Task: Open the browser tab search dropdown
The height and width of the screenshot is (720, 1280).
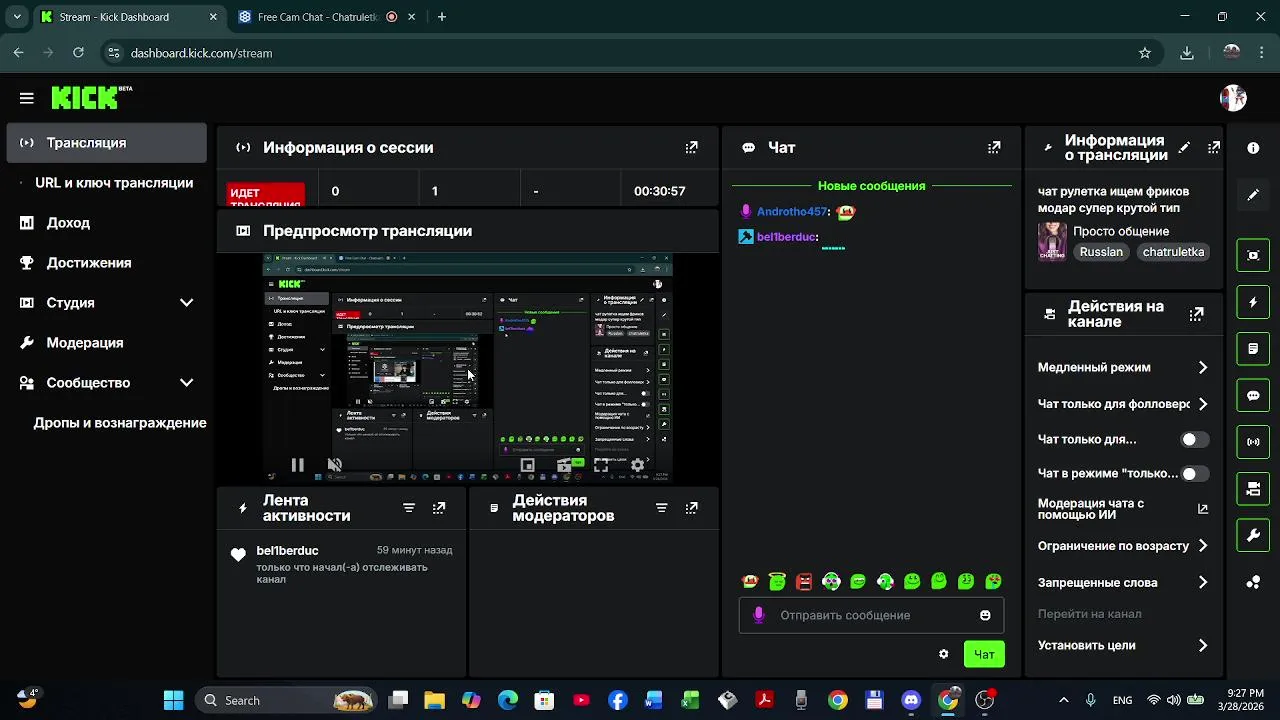Action: [x=17, y=17]
